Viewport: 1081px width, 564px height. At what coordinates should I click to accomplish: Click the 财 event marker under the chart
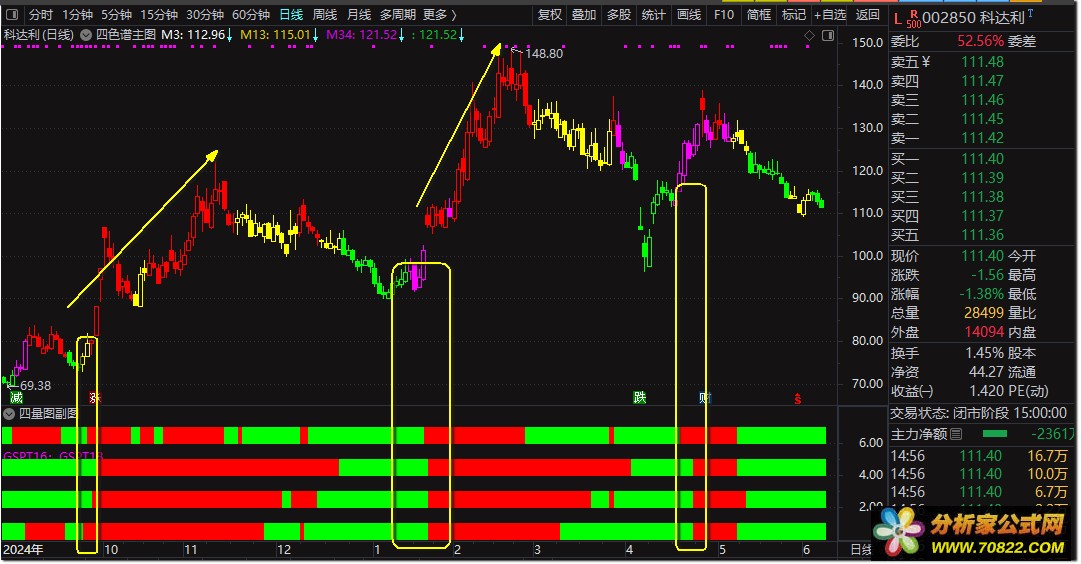point(705,398)
